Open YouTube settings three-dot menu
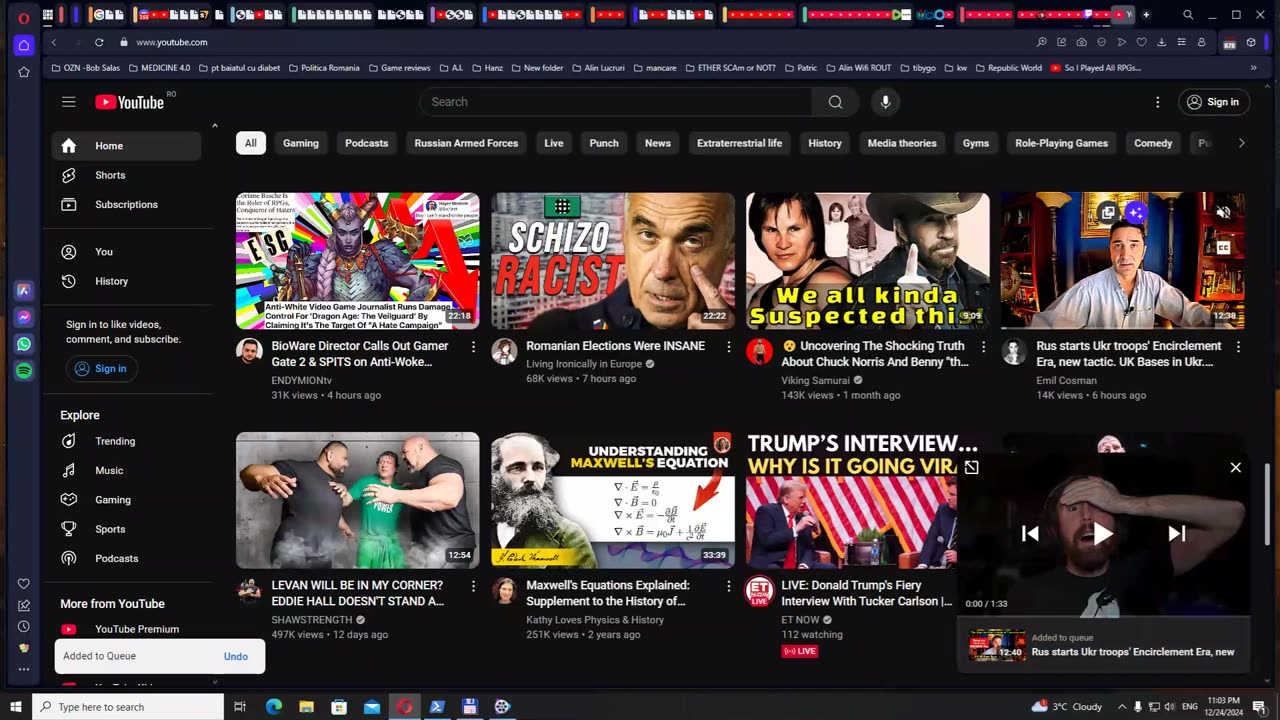 click(x=1157, y=102)
